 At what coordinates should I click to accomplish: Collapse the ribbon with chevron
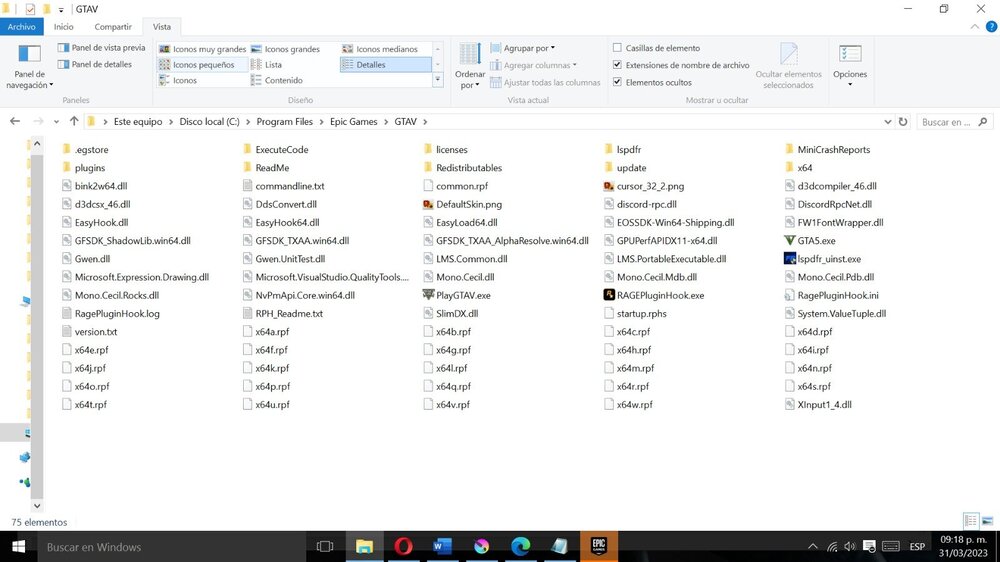point(974,27)
